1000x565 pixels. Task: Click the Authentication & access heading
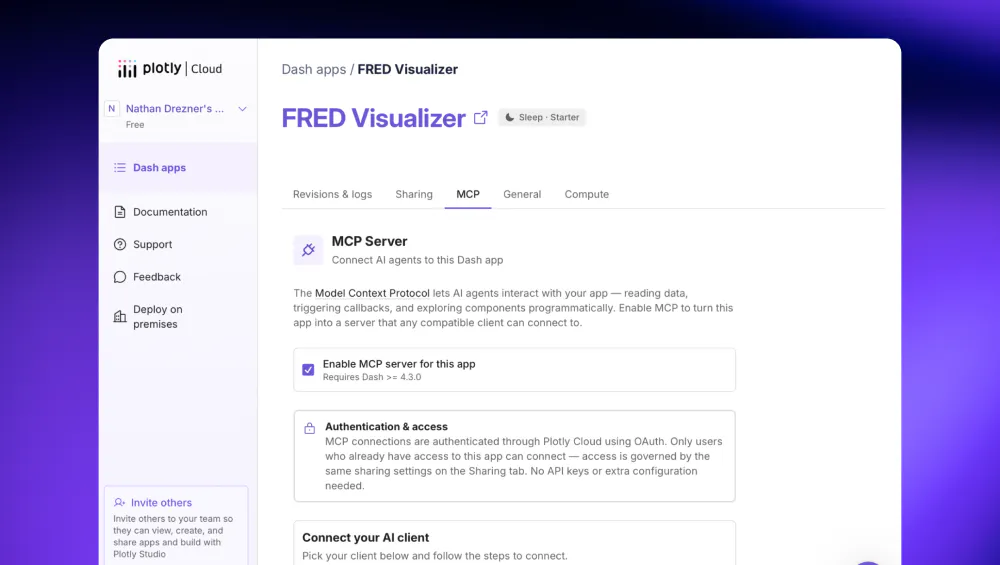[x=386, y=427]
